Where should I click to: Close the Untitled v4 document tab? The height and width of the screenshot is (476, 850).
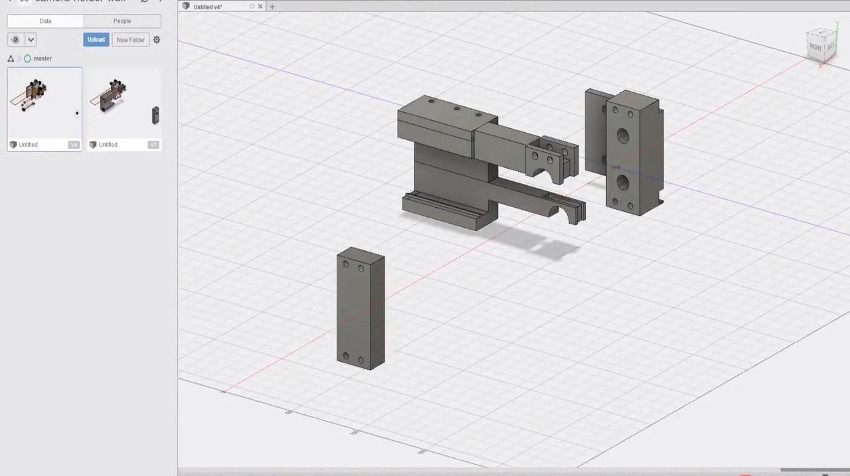click(260, 7)
